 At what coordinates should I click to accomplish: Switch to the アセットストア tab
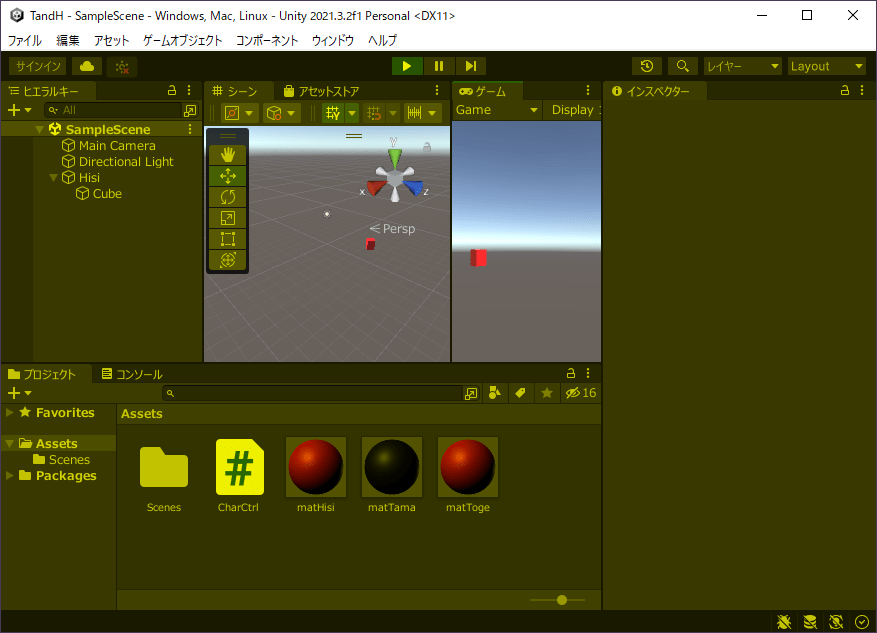322,91
